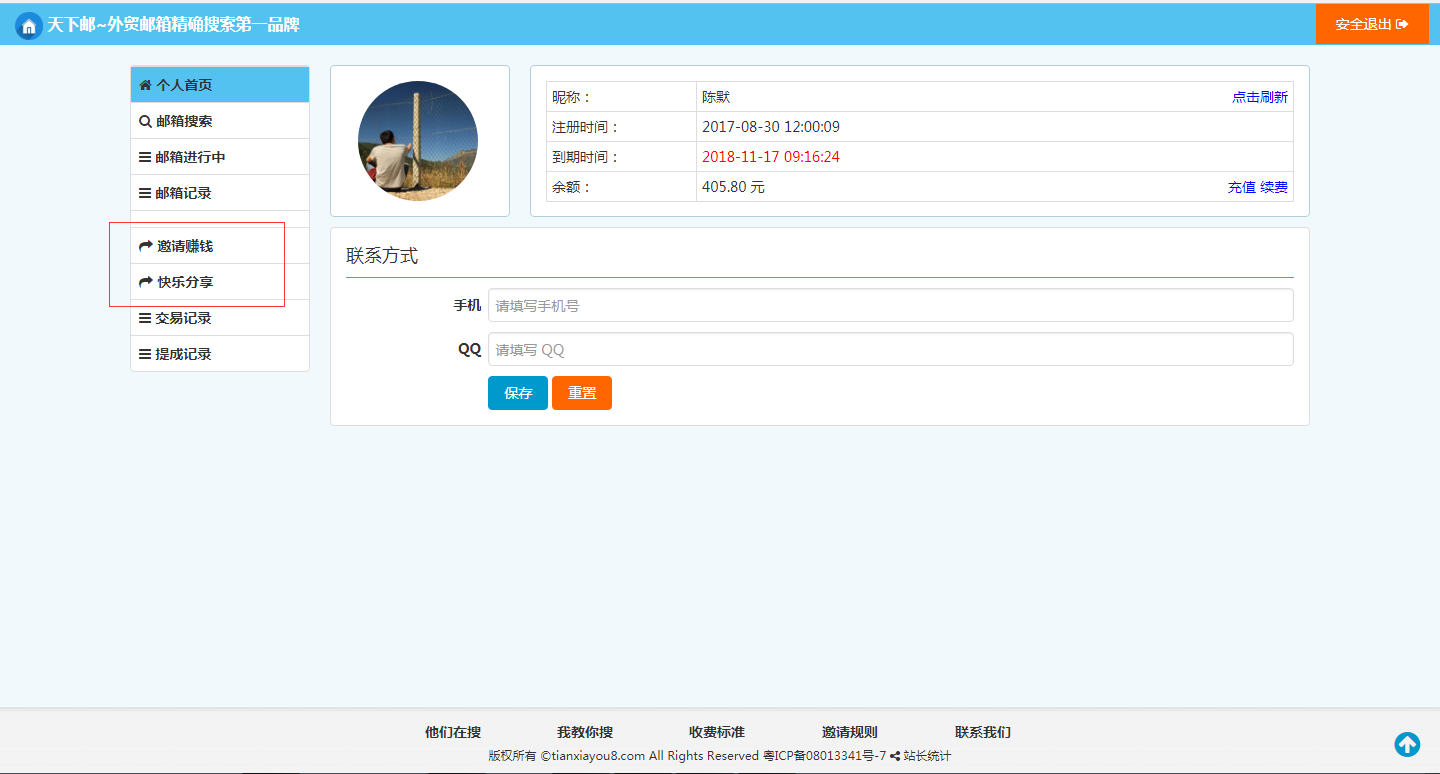Click the 充值 recharge link
The width and height of the screenshot is (1440, 774).
coord(1241,187)
